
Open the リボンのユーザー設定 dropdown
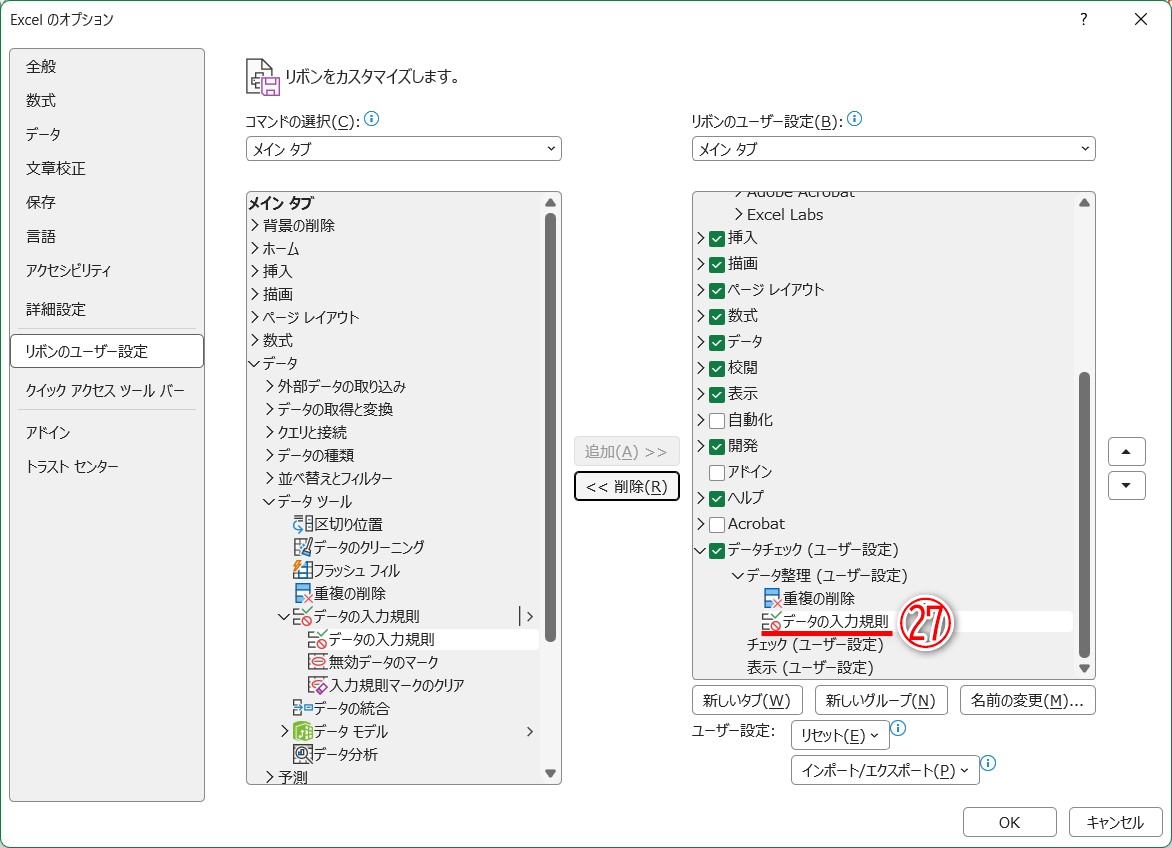tap(893, 149)
